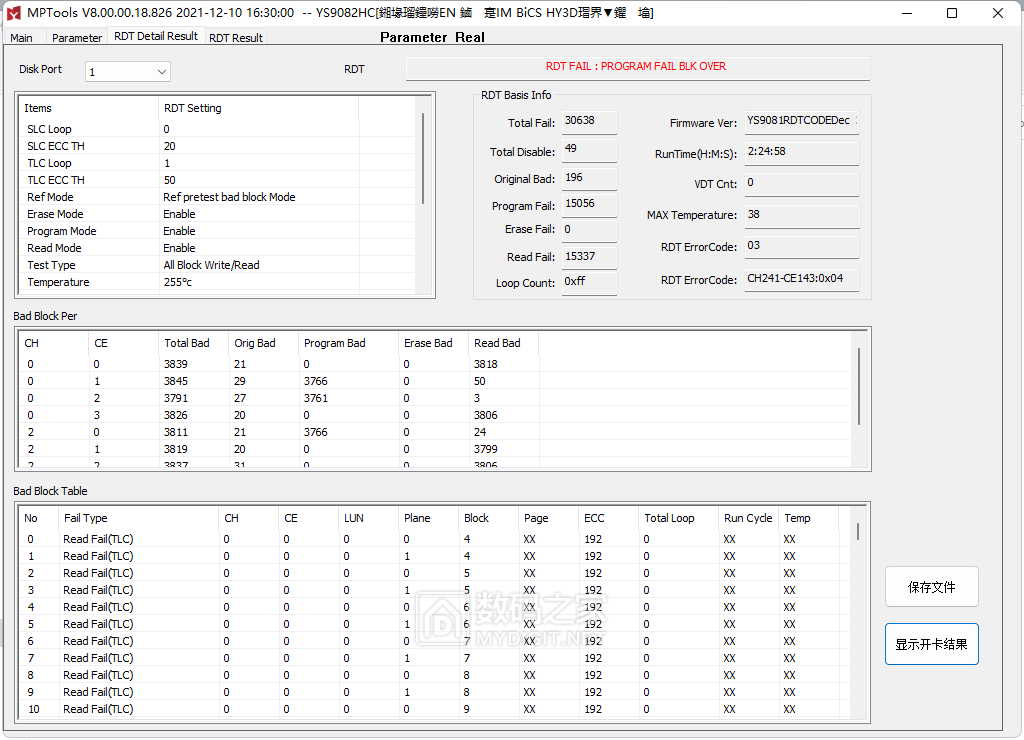
Task: Switch to the Main tab
Action: 22,38
